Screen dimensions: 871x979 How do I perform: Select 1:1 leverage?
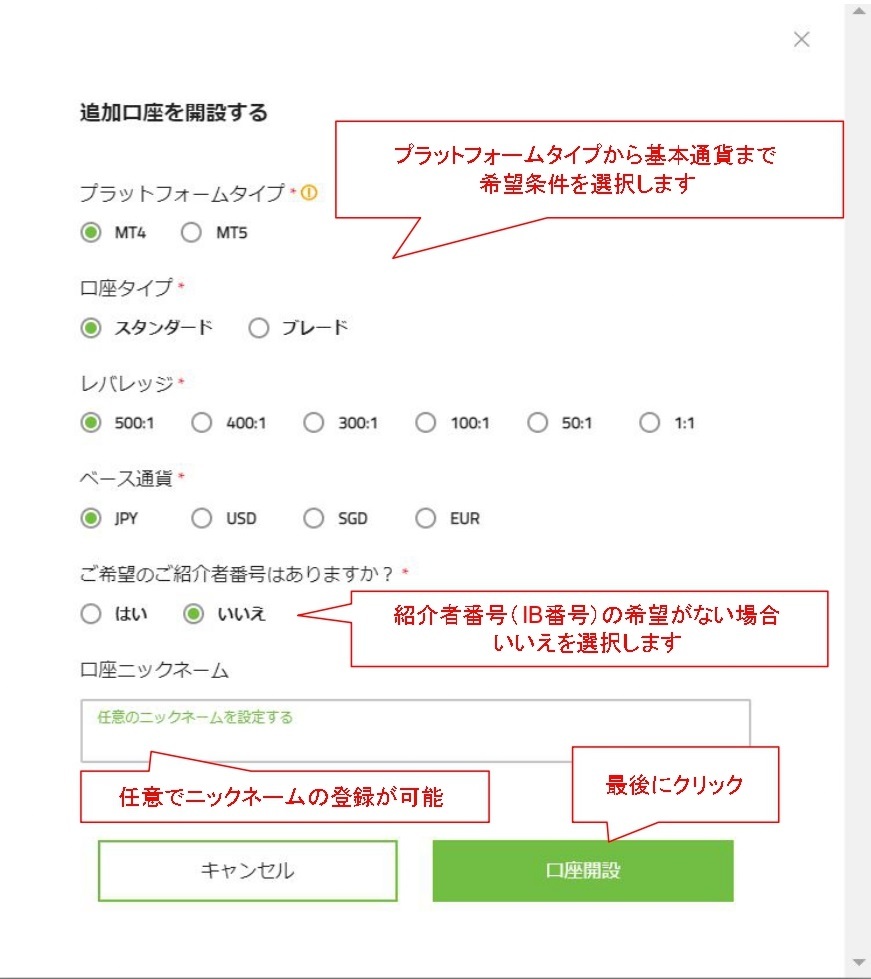[650, 423]
